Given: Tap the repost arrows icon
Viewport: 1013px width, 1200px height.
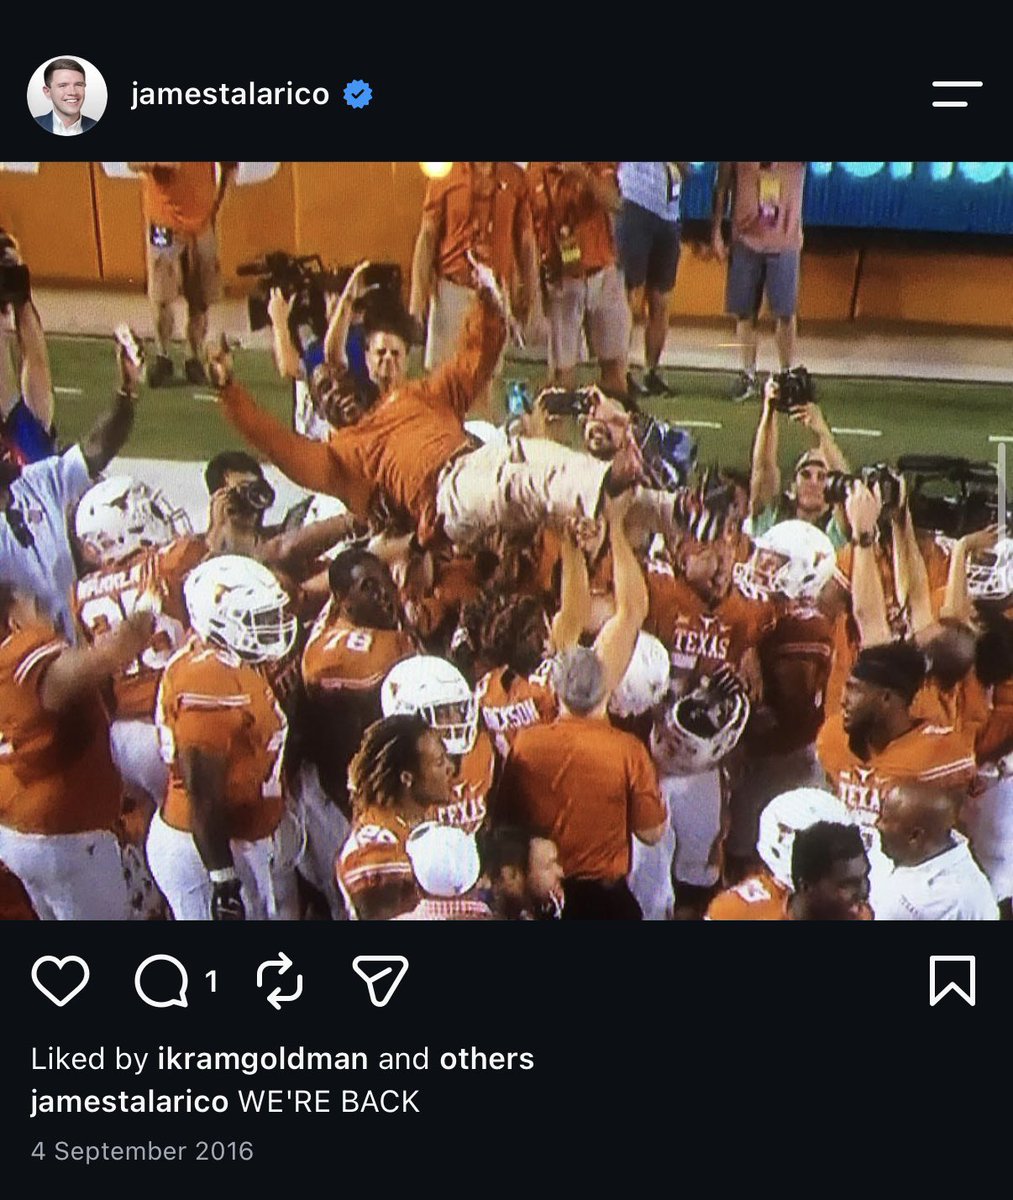Looking at the screenshot, I should pyautogui.click(x=280, y=980).
